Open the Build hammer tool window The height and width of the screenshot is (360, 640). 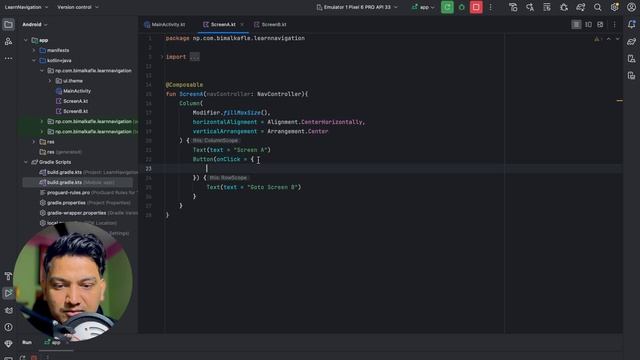(x=8, y=276)
